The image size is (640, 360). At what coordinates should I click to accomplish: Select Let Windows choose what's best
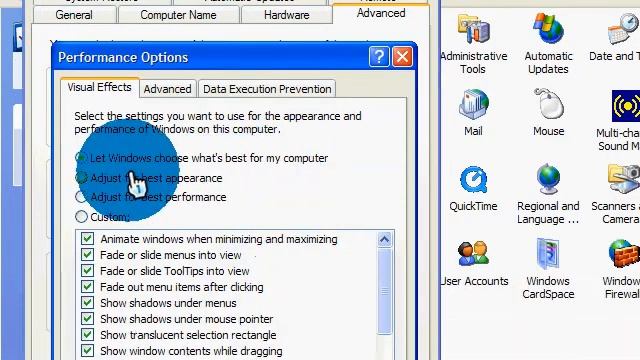pos(81,158)
